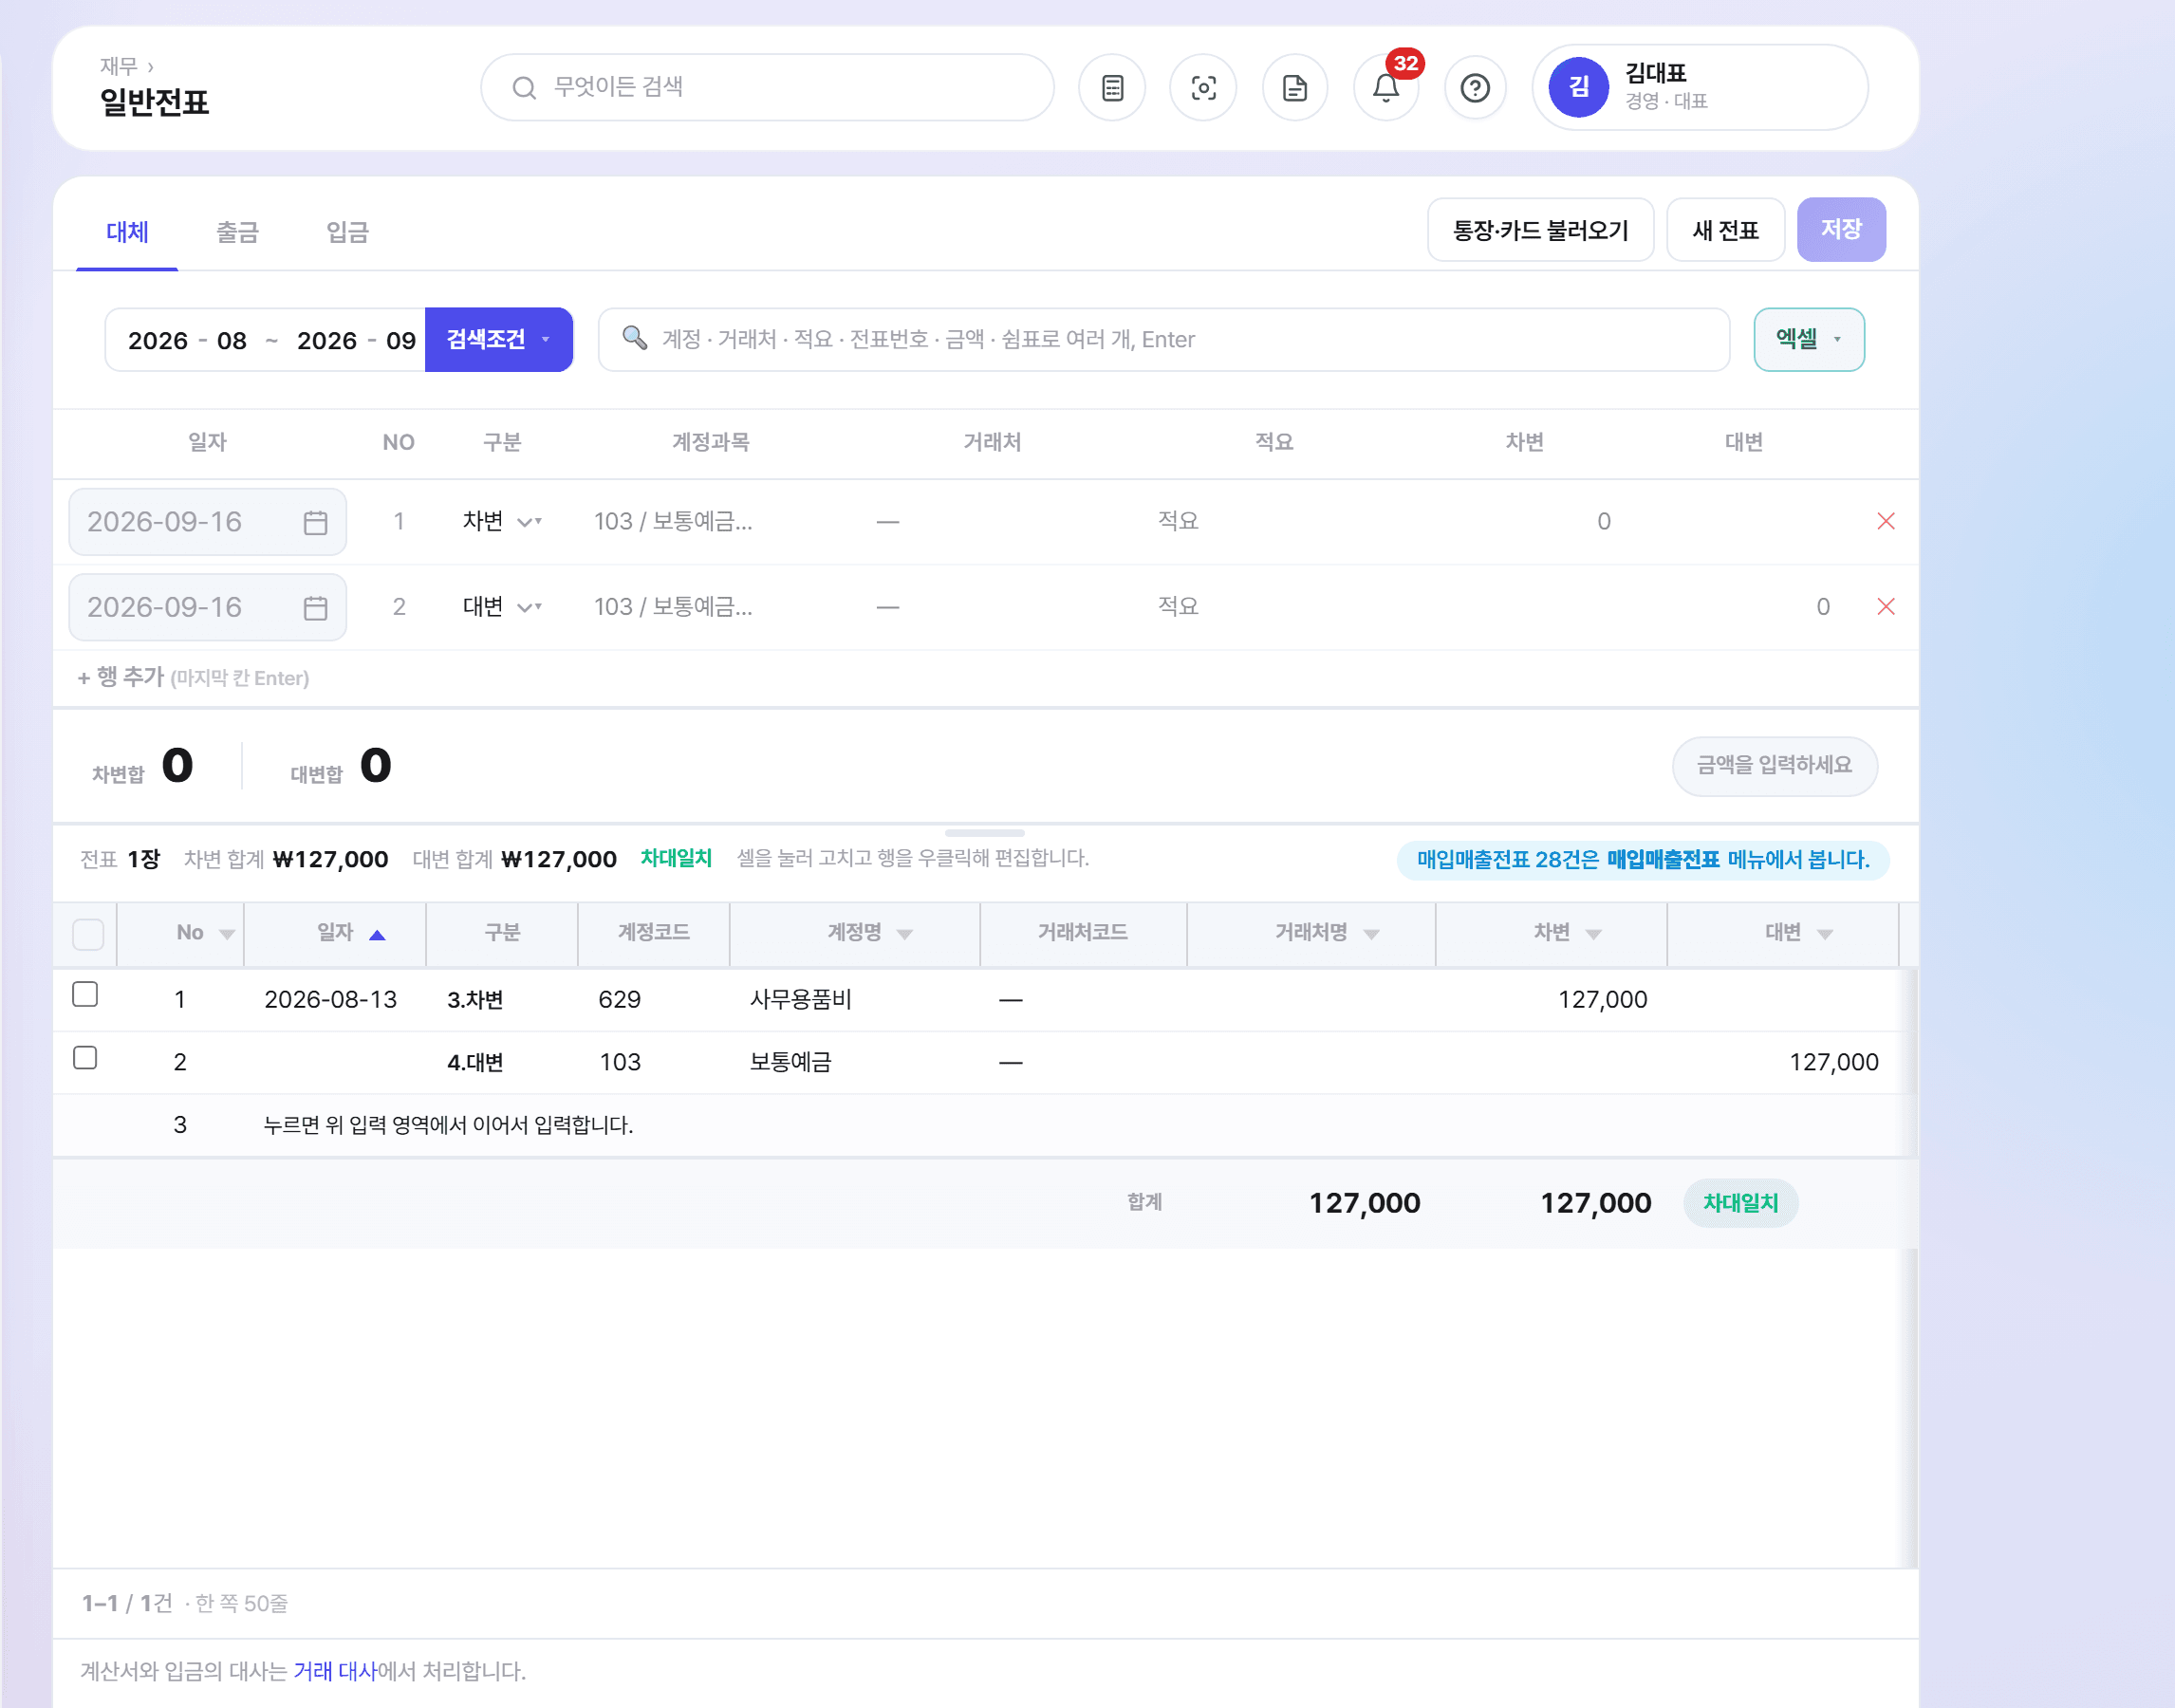This screenshot has width=2175, height=1708.
Task: Open calendar icon in entry row 1 date
Action: [x=315, y=522]
